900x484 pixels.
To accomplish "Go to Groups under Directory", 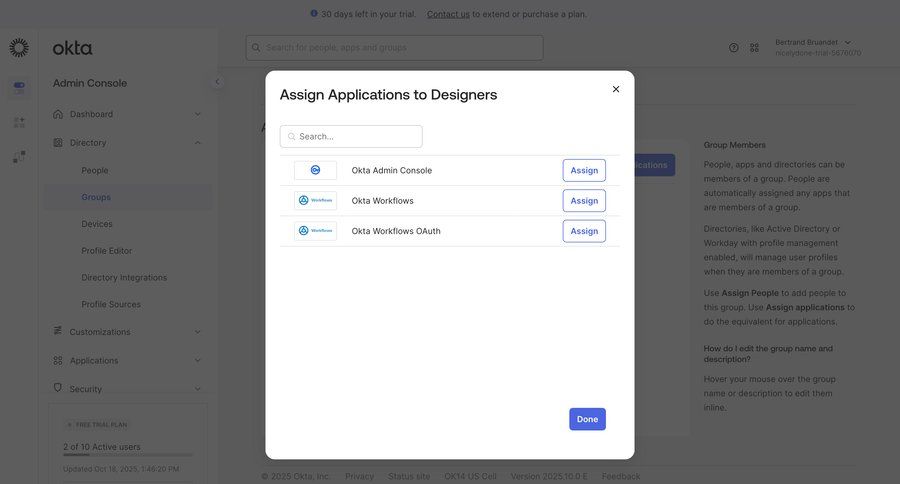I will pos(96,197).
